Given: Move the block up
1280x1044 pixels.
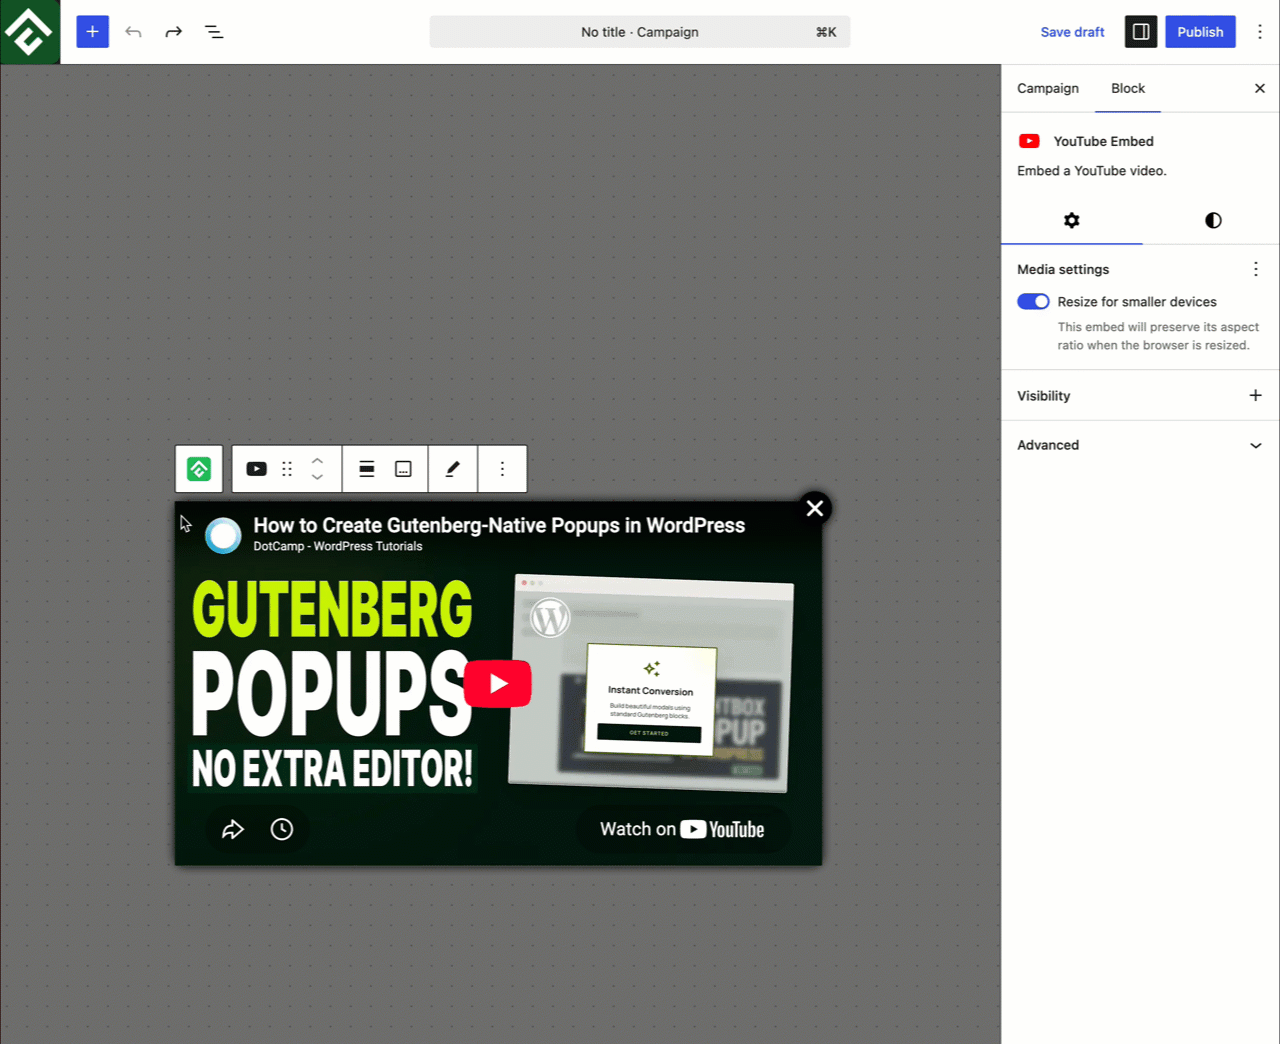Looking at the screenshot, I should click(317, 460).
